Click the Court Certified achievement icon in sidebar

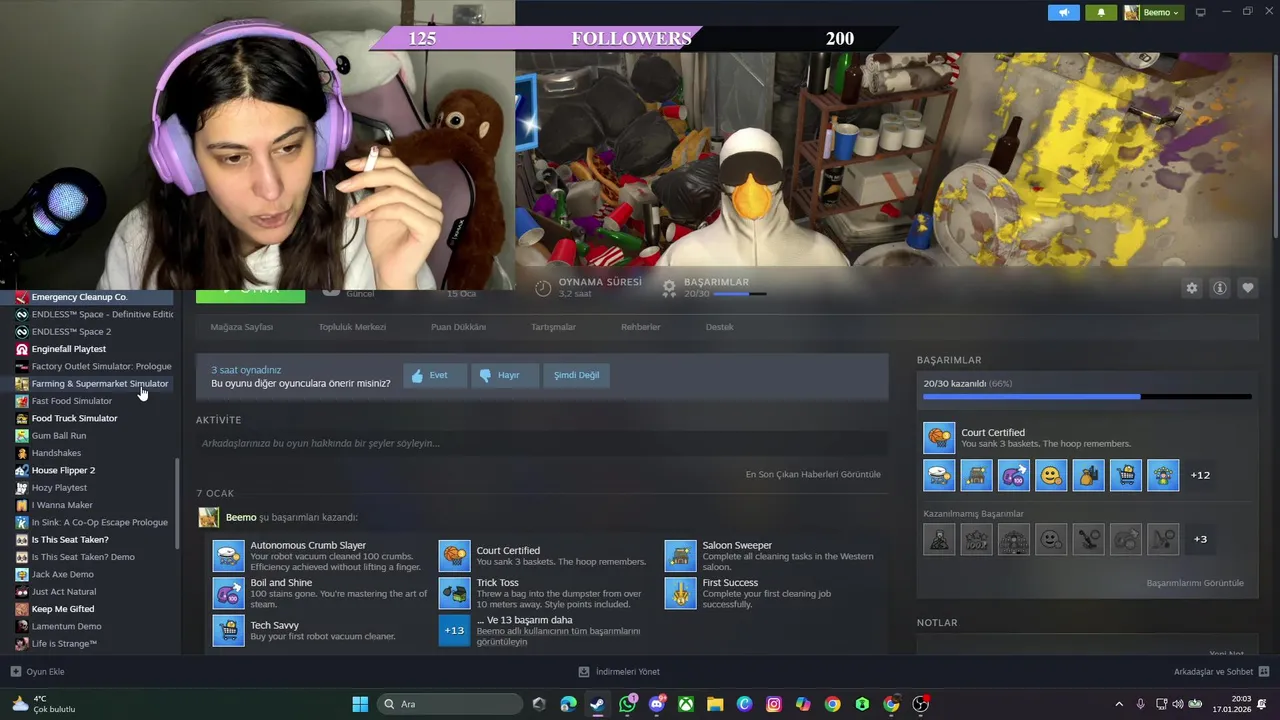(939, 438)
